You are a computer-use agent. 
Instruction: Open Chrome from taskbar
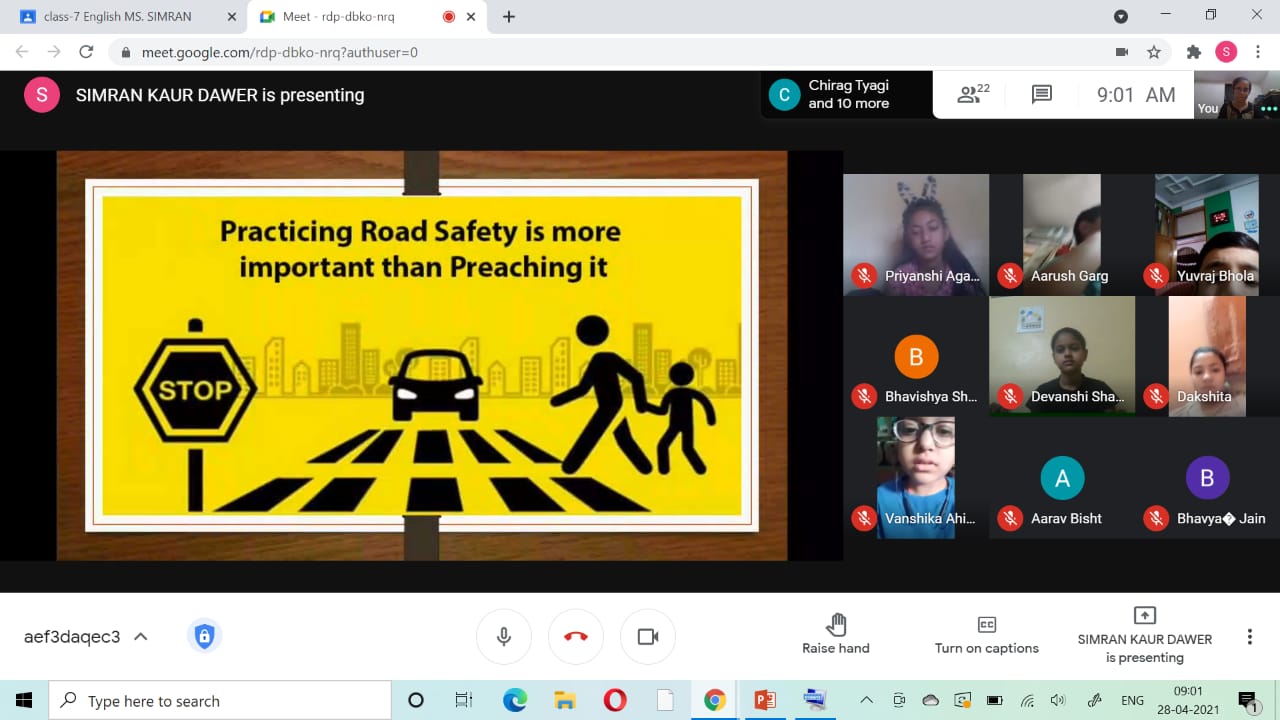pos(714,700)
